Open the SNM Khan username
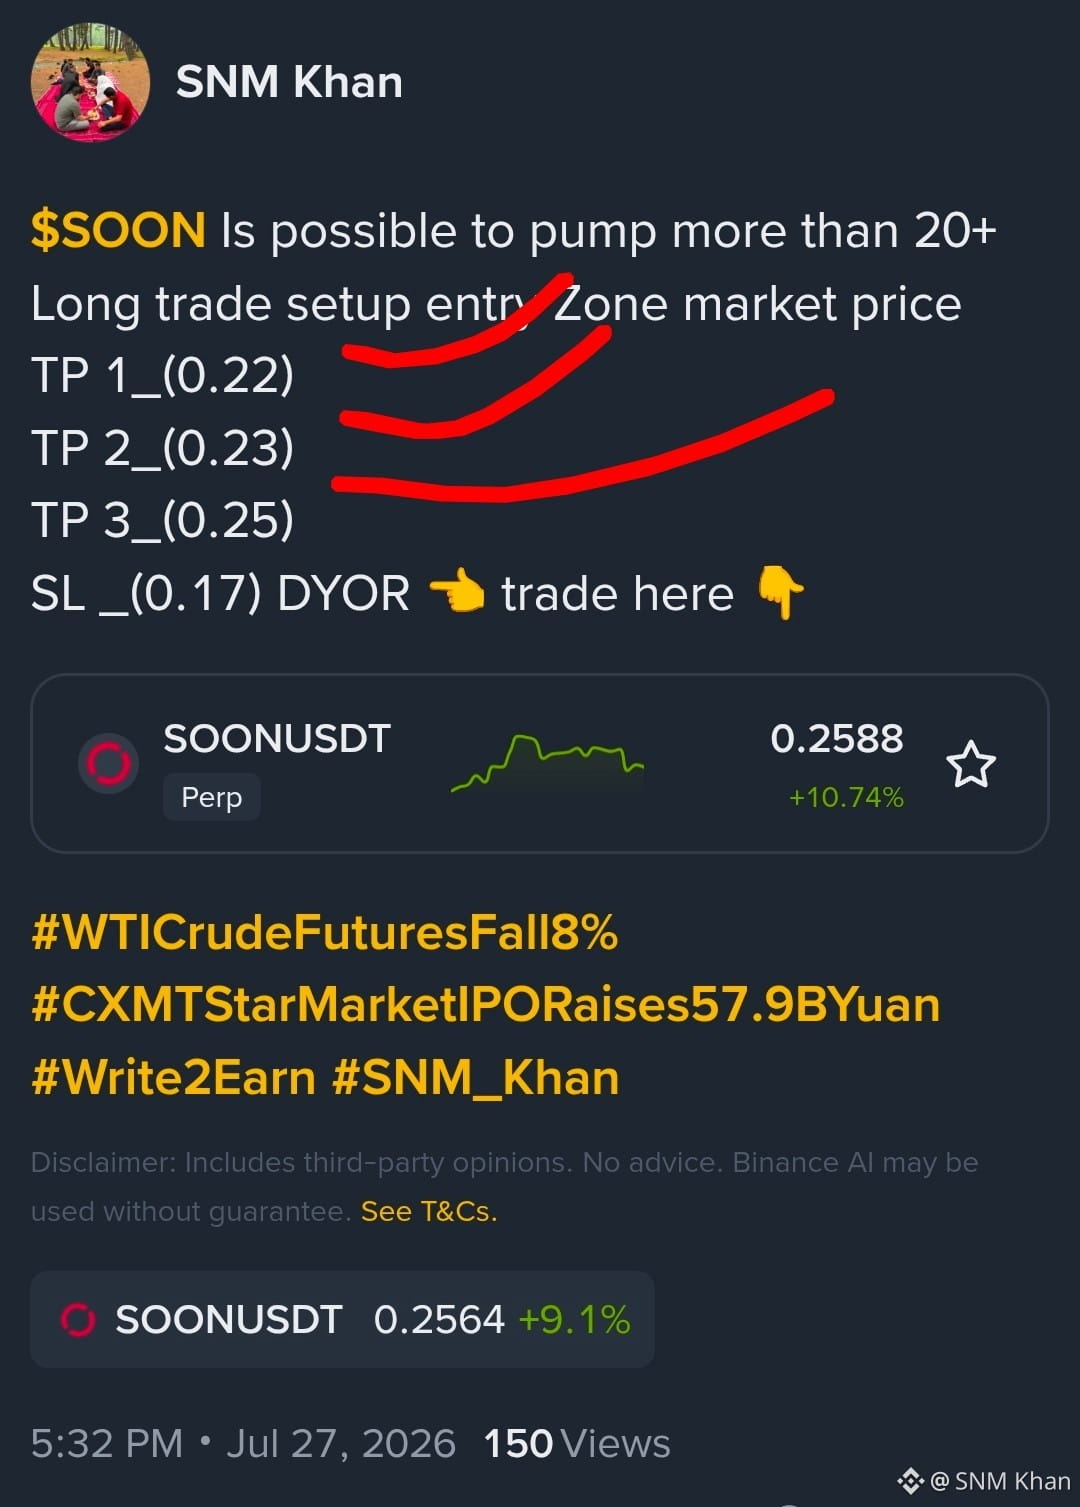 pos(289,82)
